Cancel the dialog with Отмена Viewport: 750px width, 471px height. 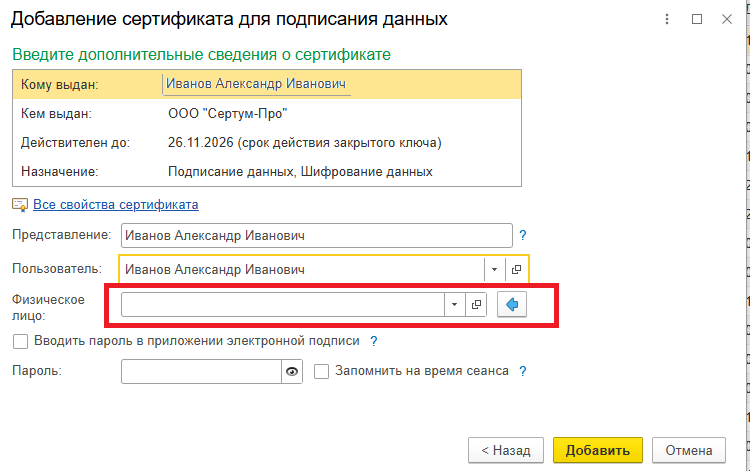point(688,450)
